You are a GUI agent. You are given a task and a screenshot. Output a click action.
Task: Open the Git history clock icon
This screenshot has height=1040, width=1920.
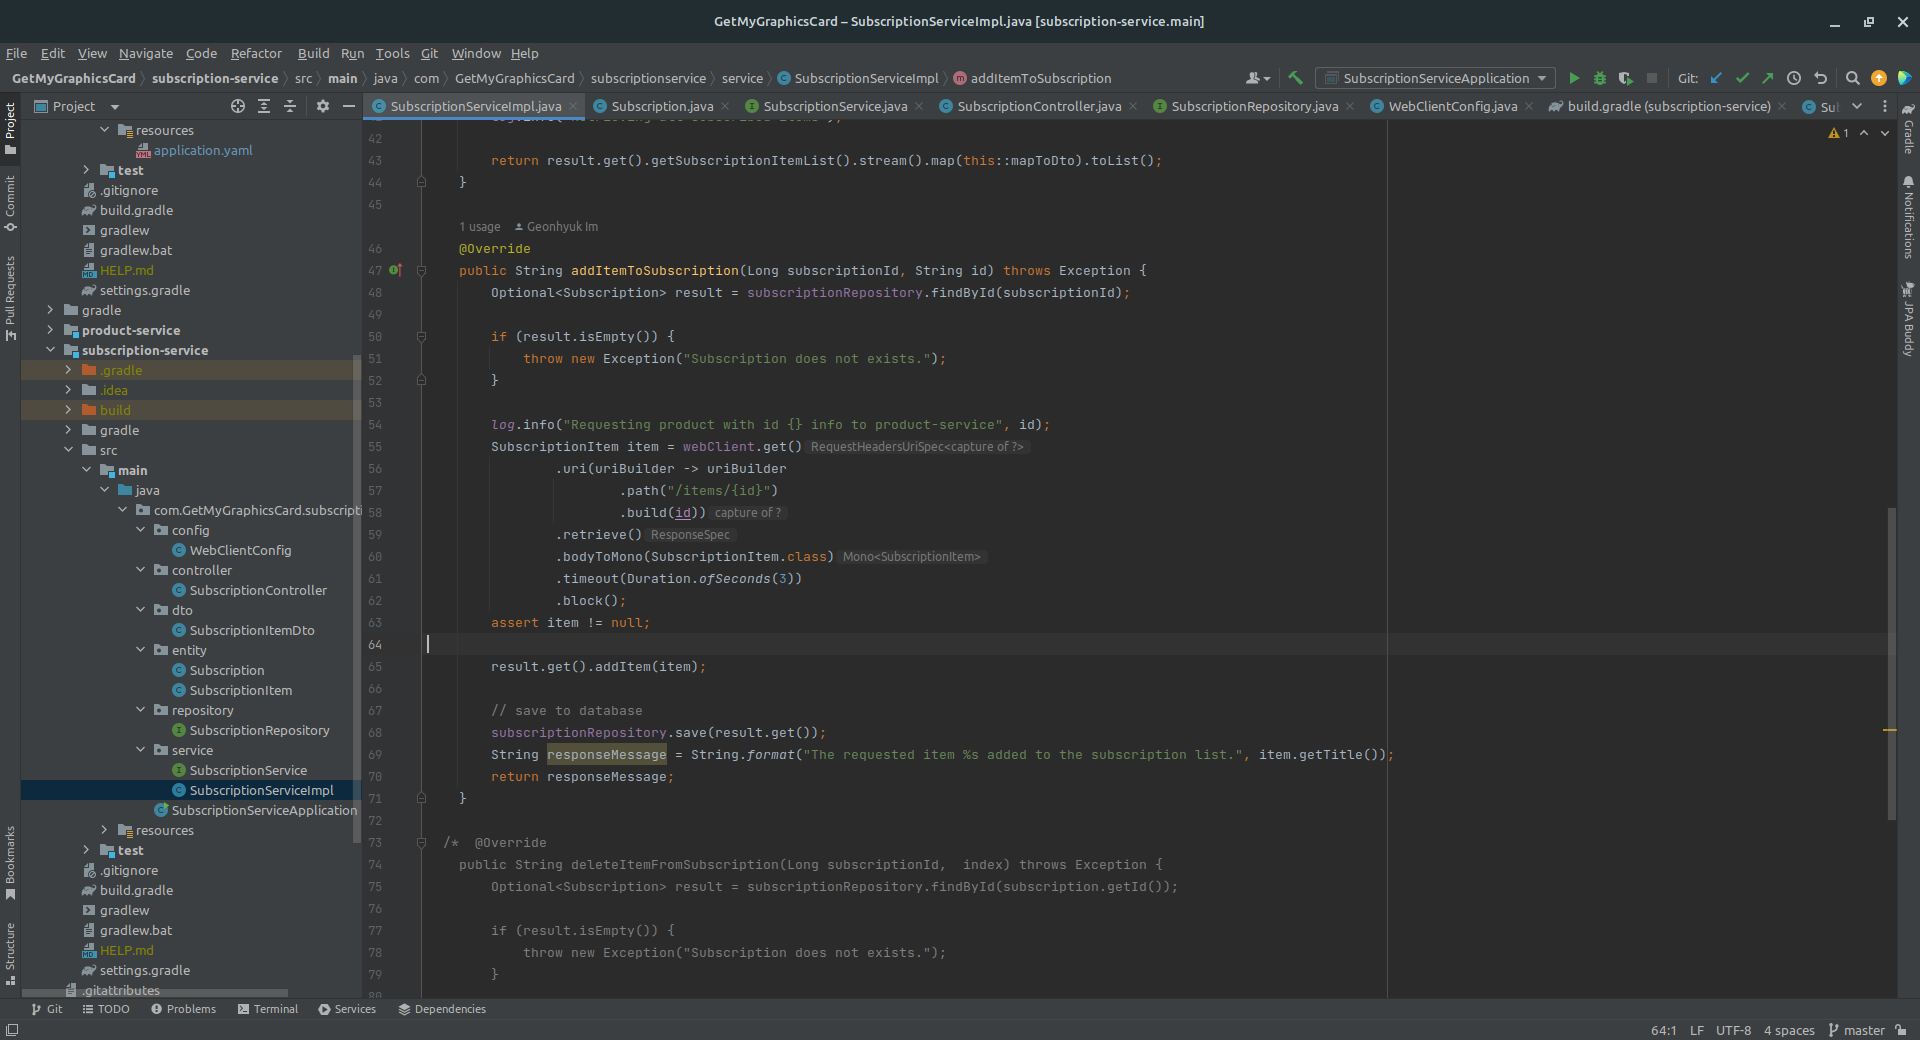click(1794, 78)
